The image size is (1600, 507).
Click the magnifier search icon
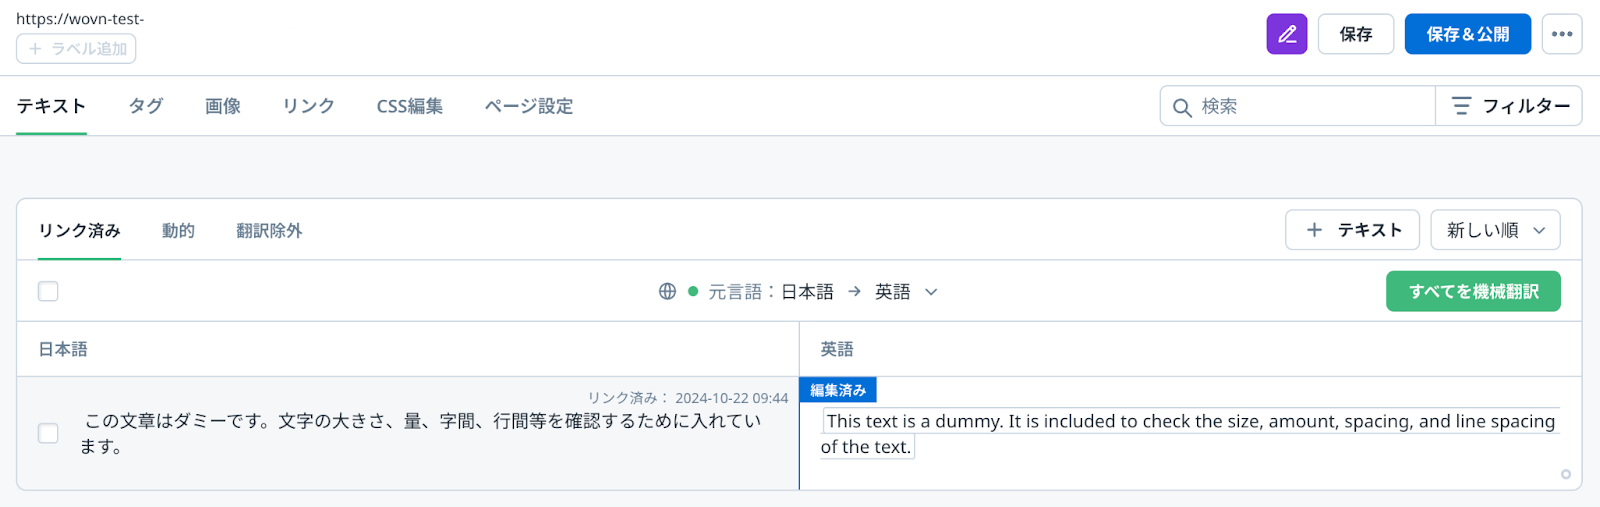(1182, 107)
